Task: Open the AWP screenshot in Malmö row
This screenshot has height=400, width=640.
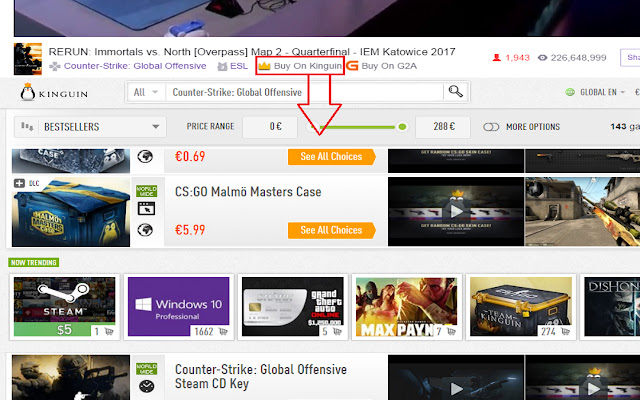Action: tap(582, 211)
